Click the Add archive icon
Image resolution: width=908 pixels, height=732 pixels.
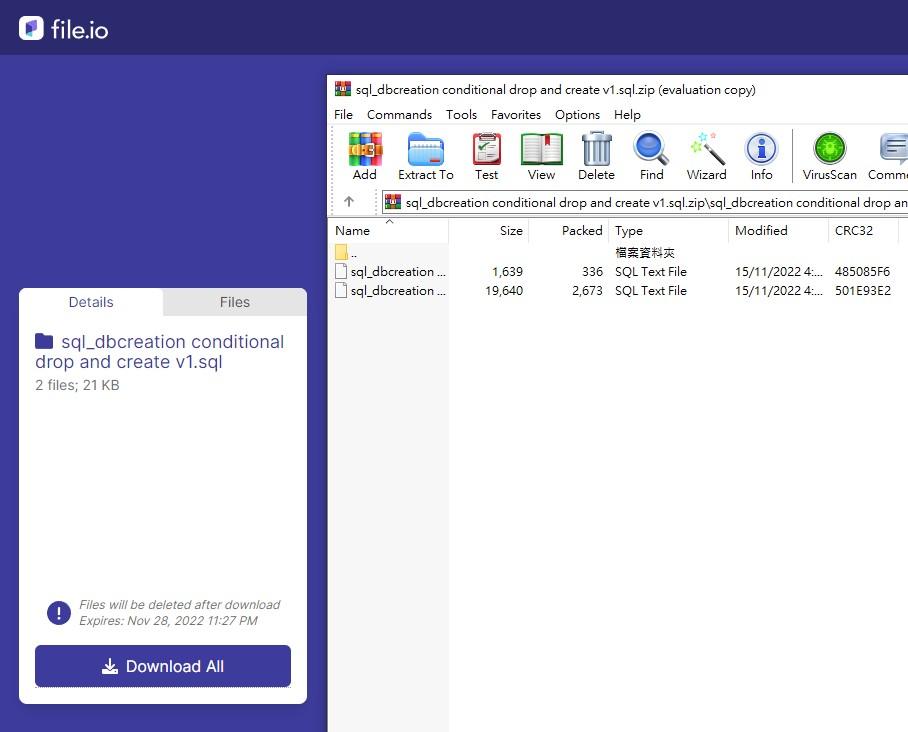click(364, 150)
